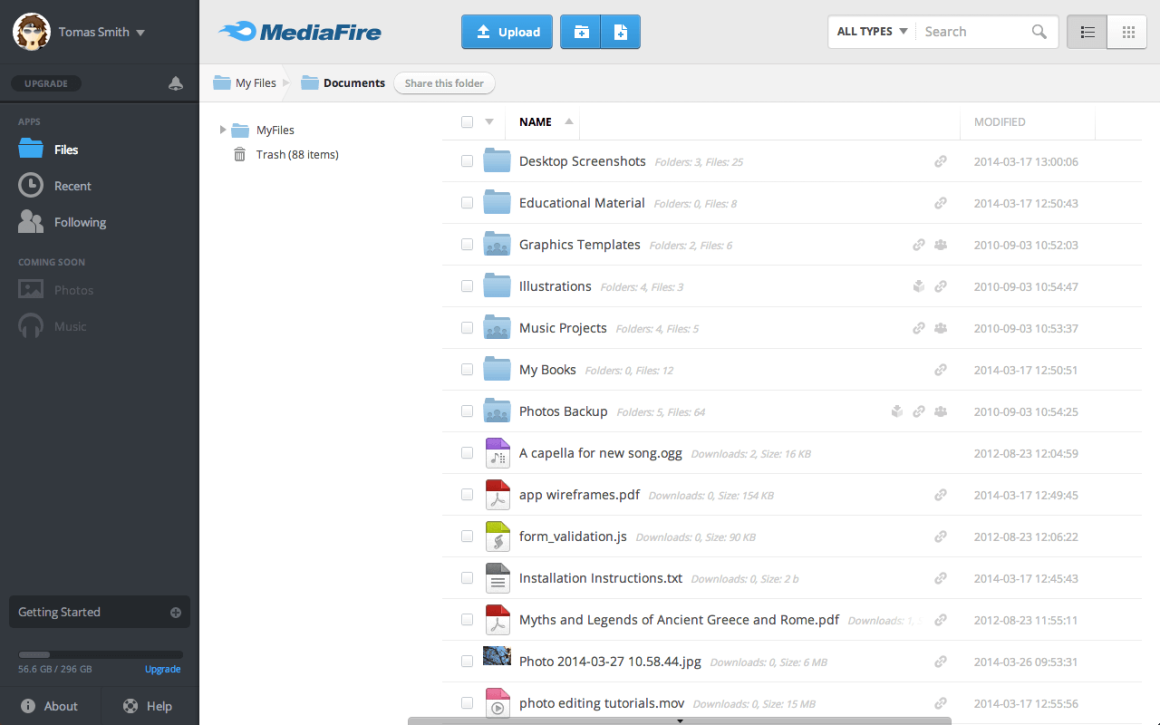This screenshot has width=1160, height=725.
Task: Click the followers icon on Music Projects row
Action: [940, 327]
